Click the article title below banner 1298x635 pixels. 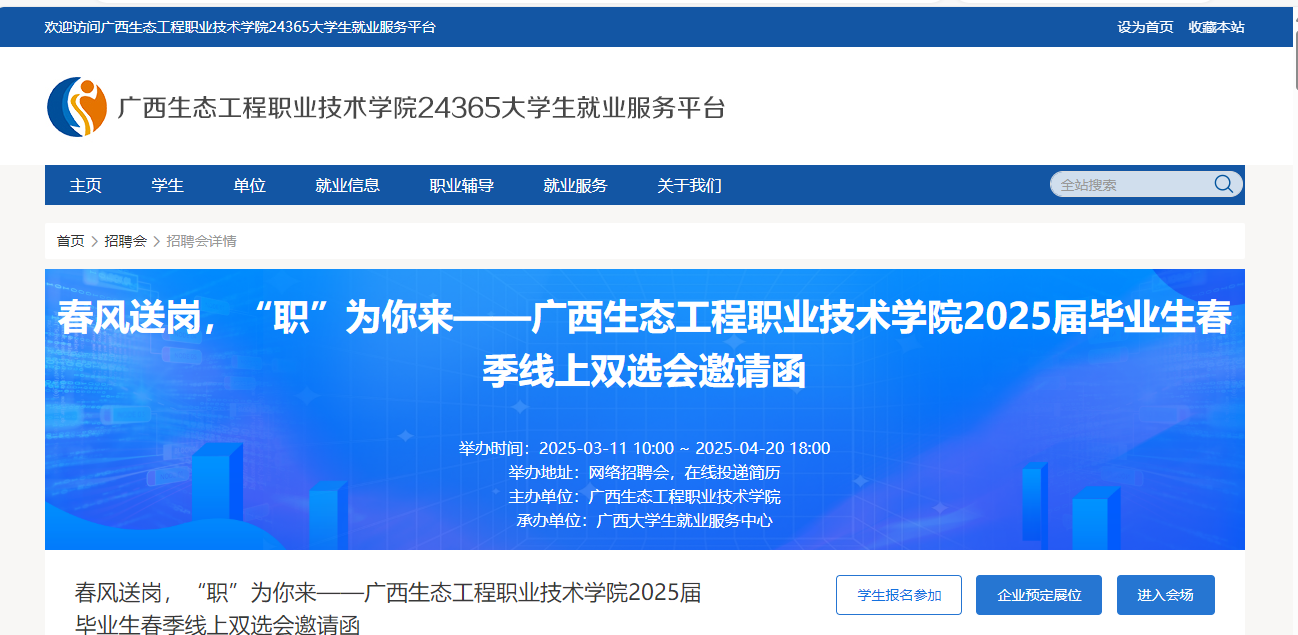tap(388, 608)
